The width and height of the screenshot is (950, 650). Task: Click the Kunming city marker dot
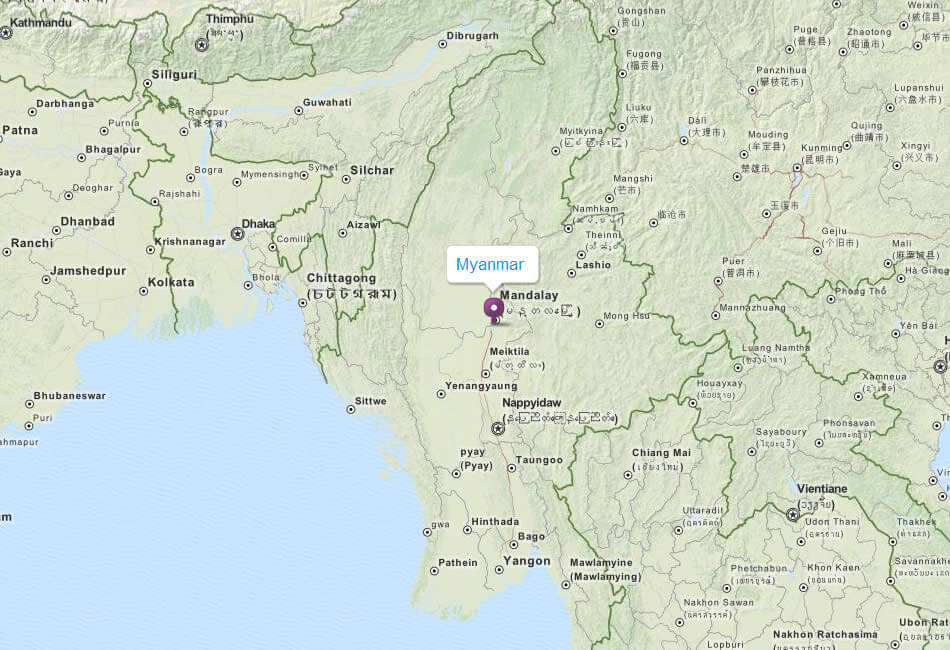tap(798, 168)
